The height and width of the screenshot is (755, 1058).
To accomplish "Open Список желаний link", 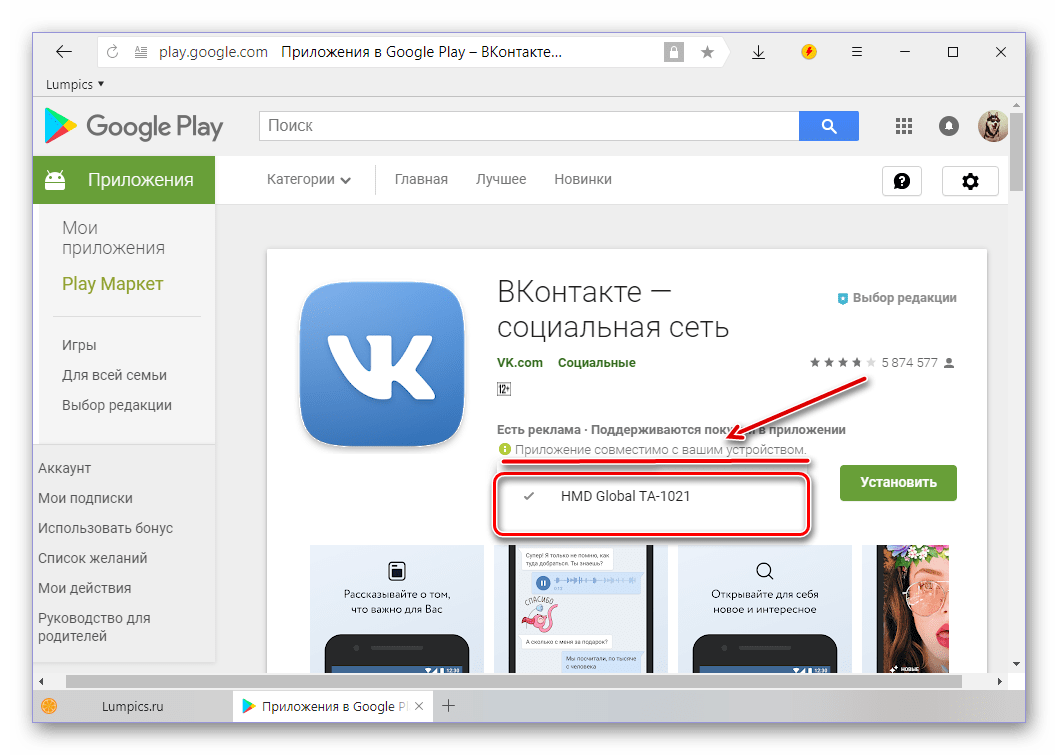I will pyautogui.click(x=92, y=559).
